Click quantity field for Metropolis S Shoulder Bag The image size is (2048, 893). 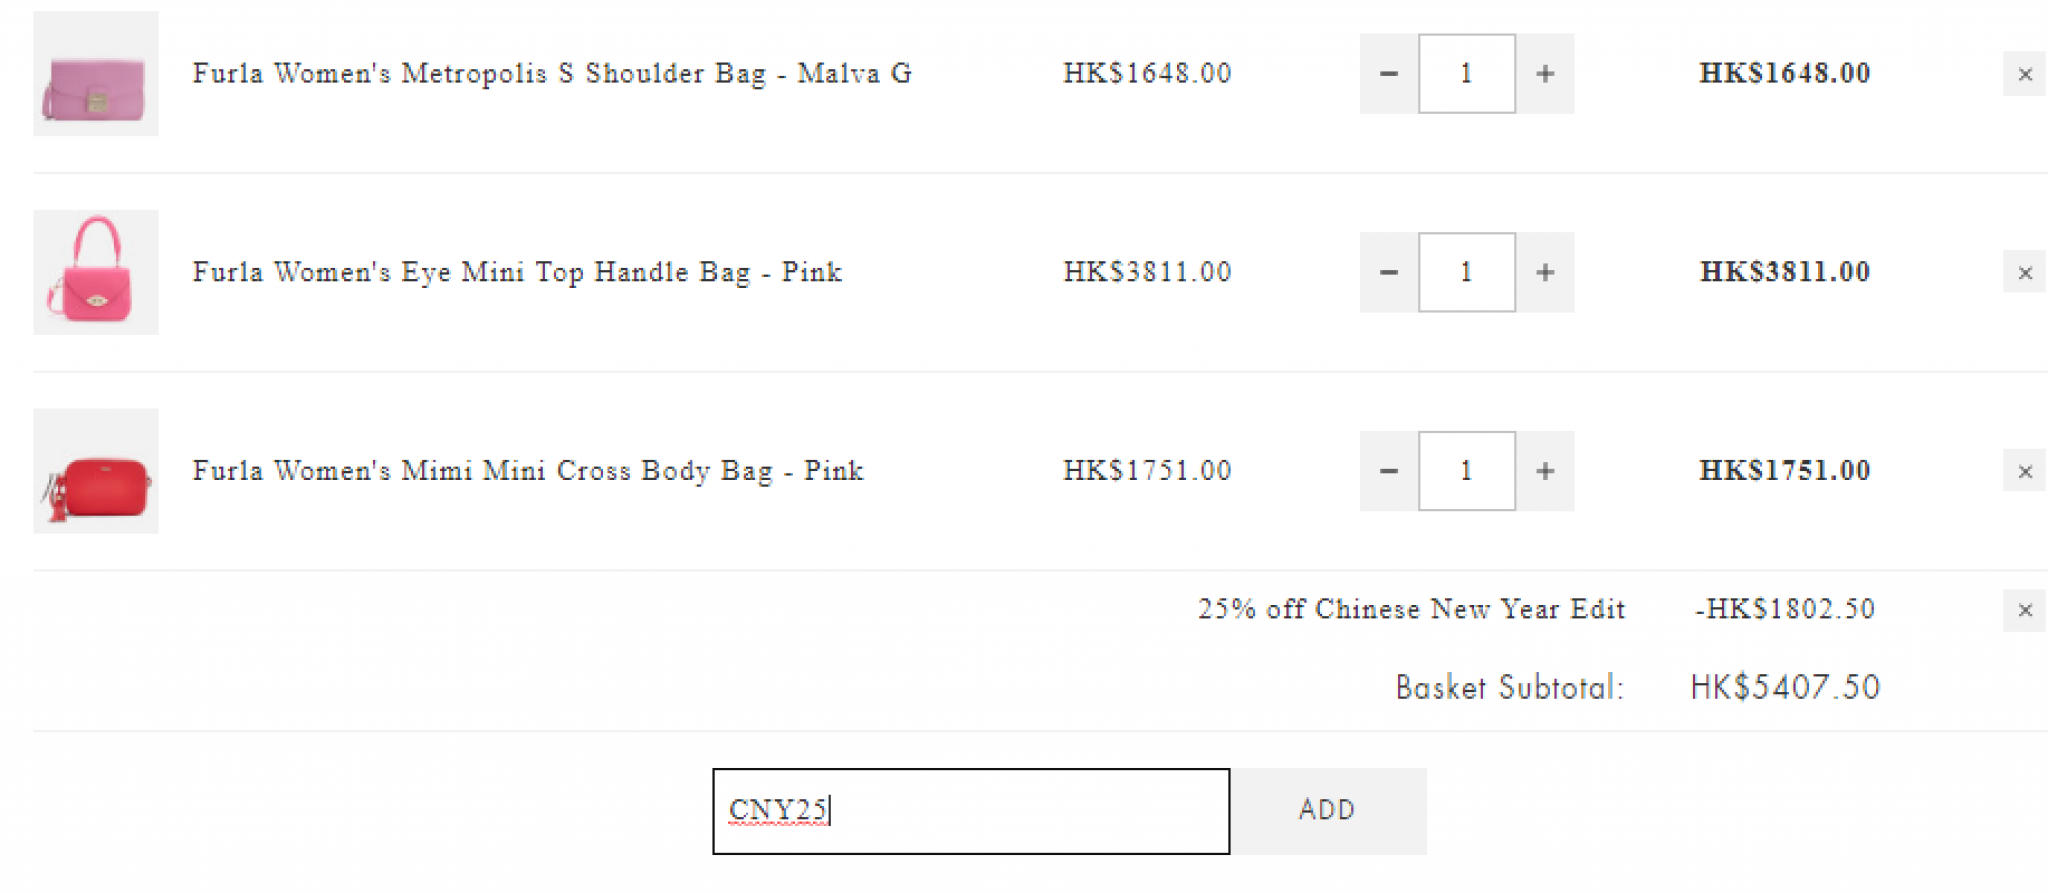click(x=1466, y=74)
